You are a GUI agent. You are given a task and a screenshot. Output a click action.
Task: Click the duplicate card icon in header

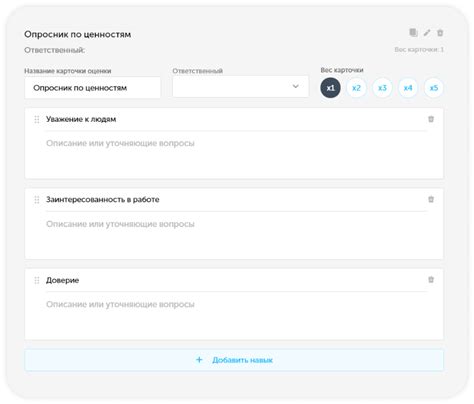413,32
